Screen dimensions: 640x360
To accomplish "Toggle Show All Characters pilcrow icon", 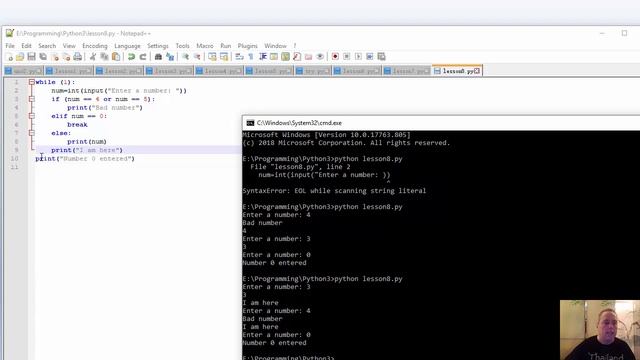I will [251, 57].
